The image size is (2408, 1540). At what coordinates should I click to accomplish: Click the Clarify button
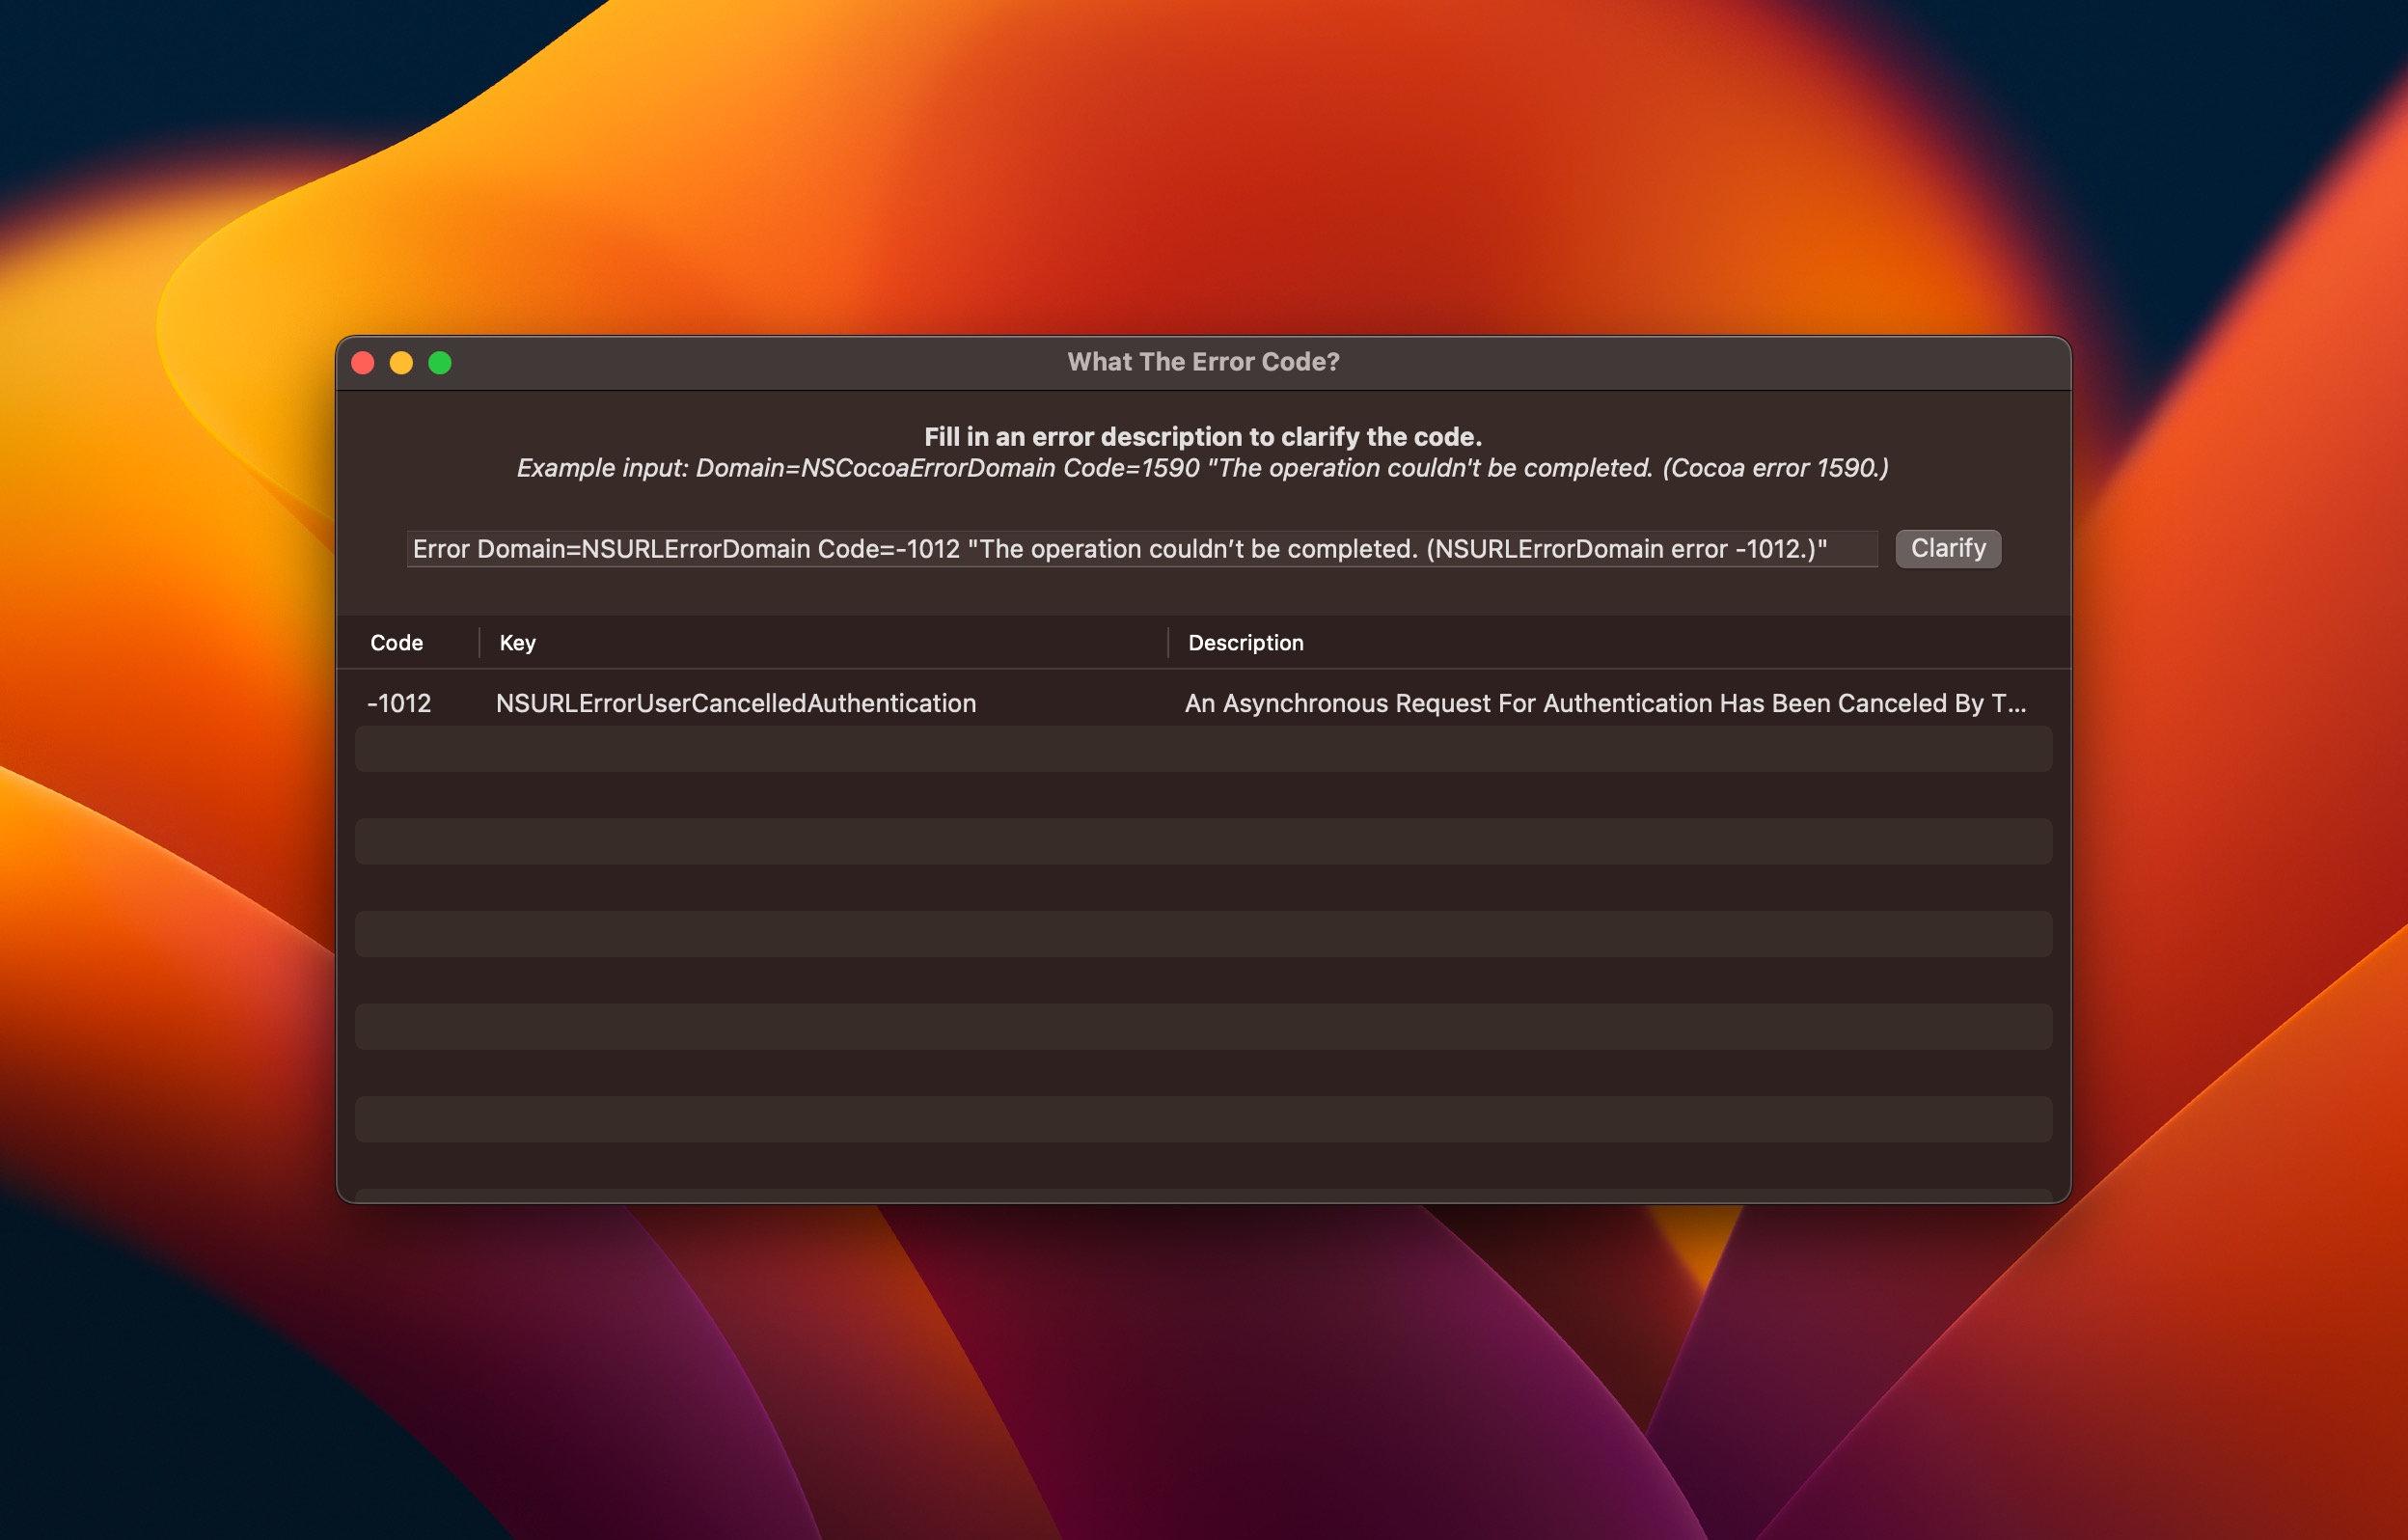[x=1946, y=548]
